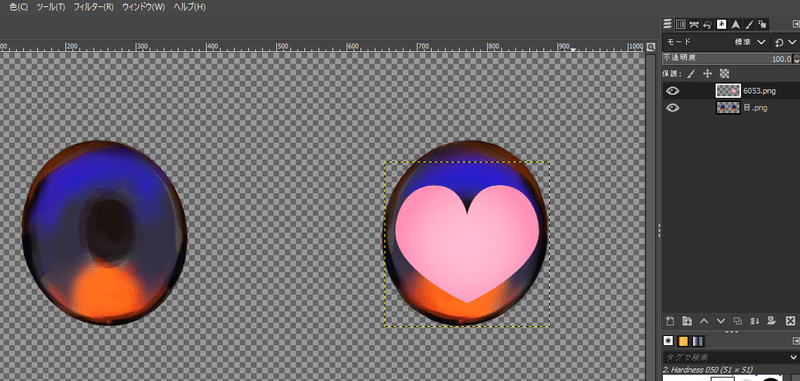The image size is (800, 381).
Task: Switch to the Channels dock tab
Action: click(681, 24)
